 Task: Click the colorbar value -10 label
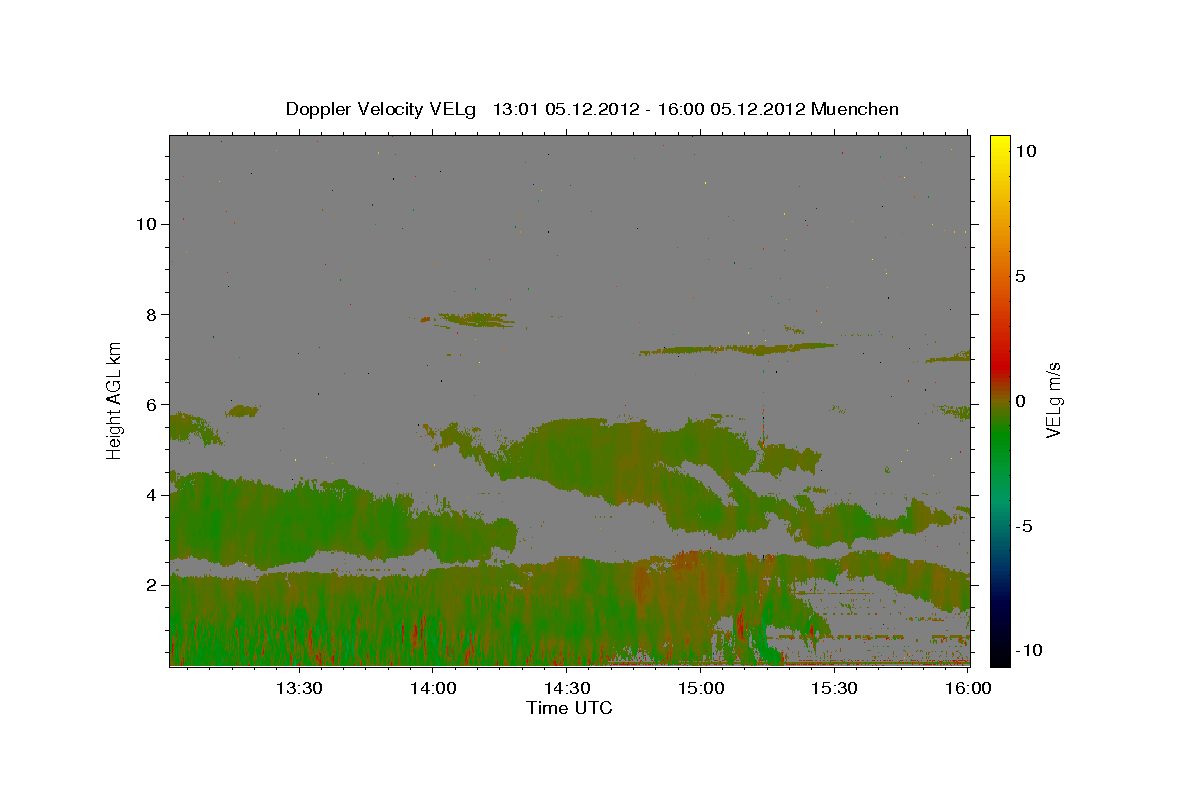1028,650
